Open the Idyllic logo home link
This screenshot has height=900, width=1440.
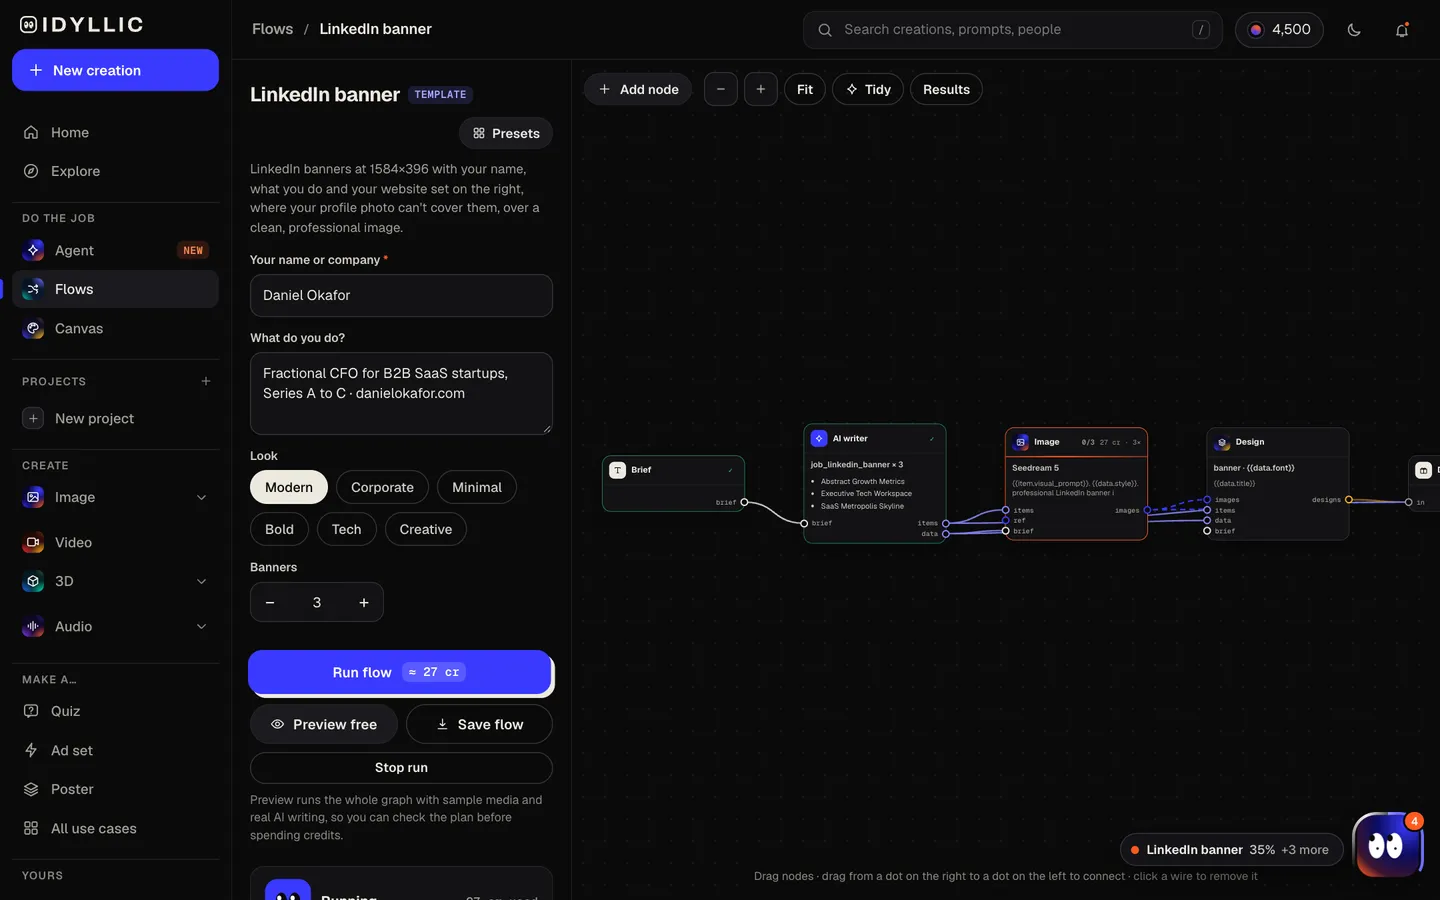[x=82, y=25]
